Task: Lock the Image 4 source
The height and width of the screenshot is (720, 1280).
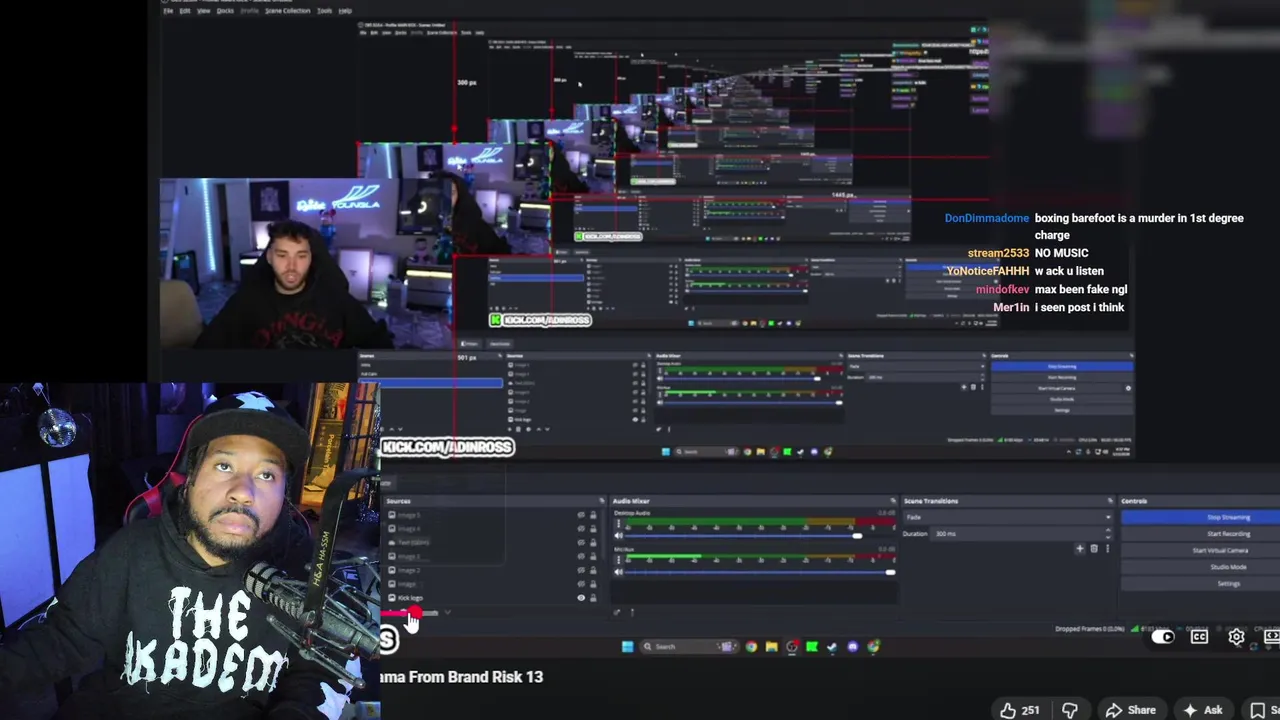Action: (x=593, y=529)
